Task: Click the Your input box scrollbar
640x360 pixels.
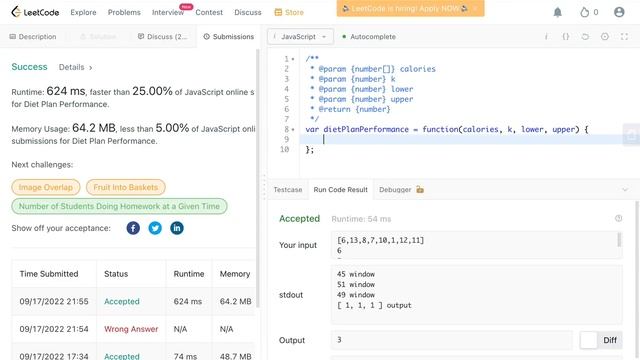Action: pyautogui.click(x=619, y=240)
